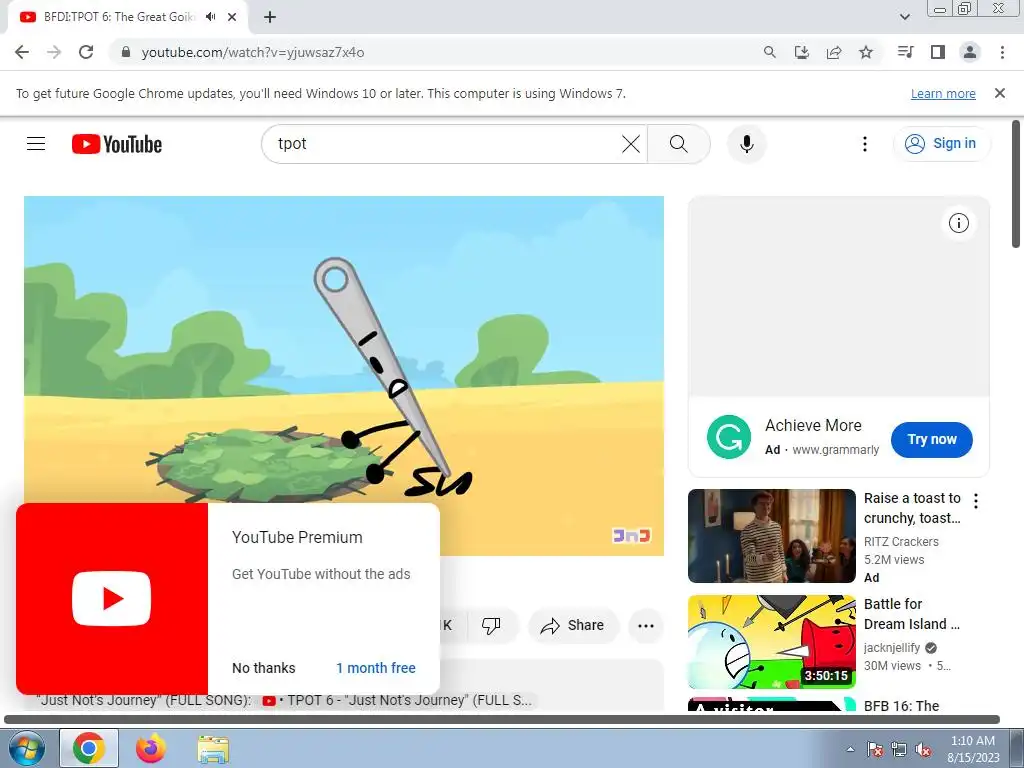The width and height of the screenshot is (1024, 768).
Task: Open the YouTube hamburger guide menu
Action: pyautogui.click(x=36, y=144)
